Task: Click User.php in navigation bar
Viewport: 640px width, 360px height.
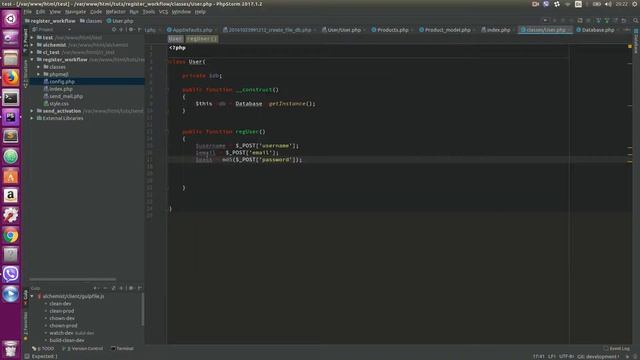Action: [x=120, y=21]
